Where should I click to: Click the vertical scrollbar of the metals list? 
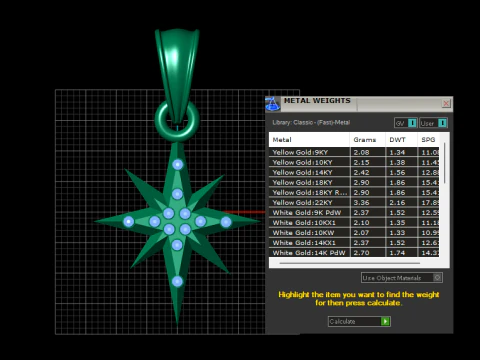click(444, 163)
